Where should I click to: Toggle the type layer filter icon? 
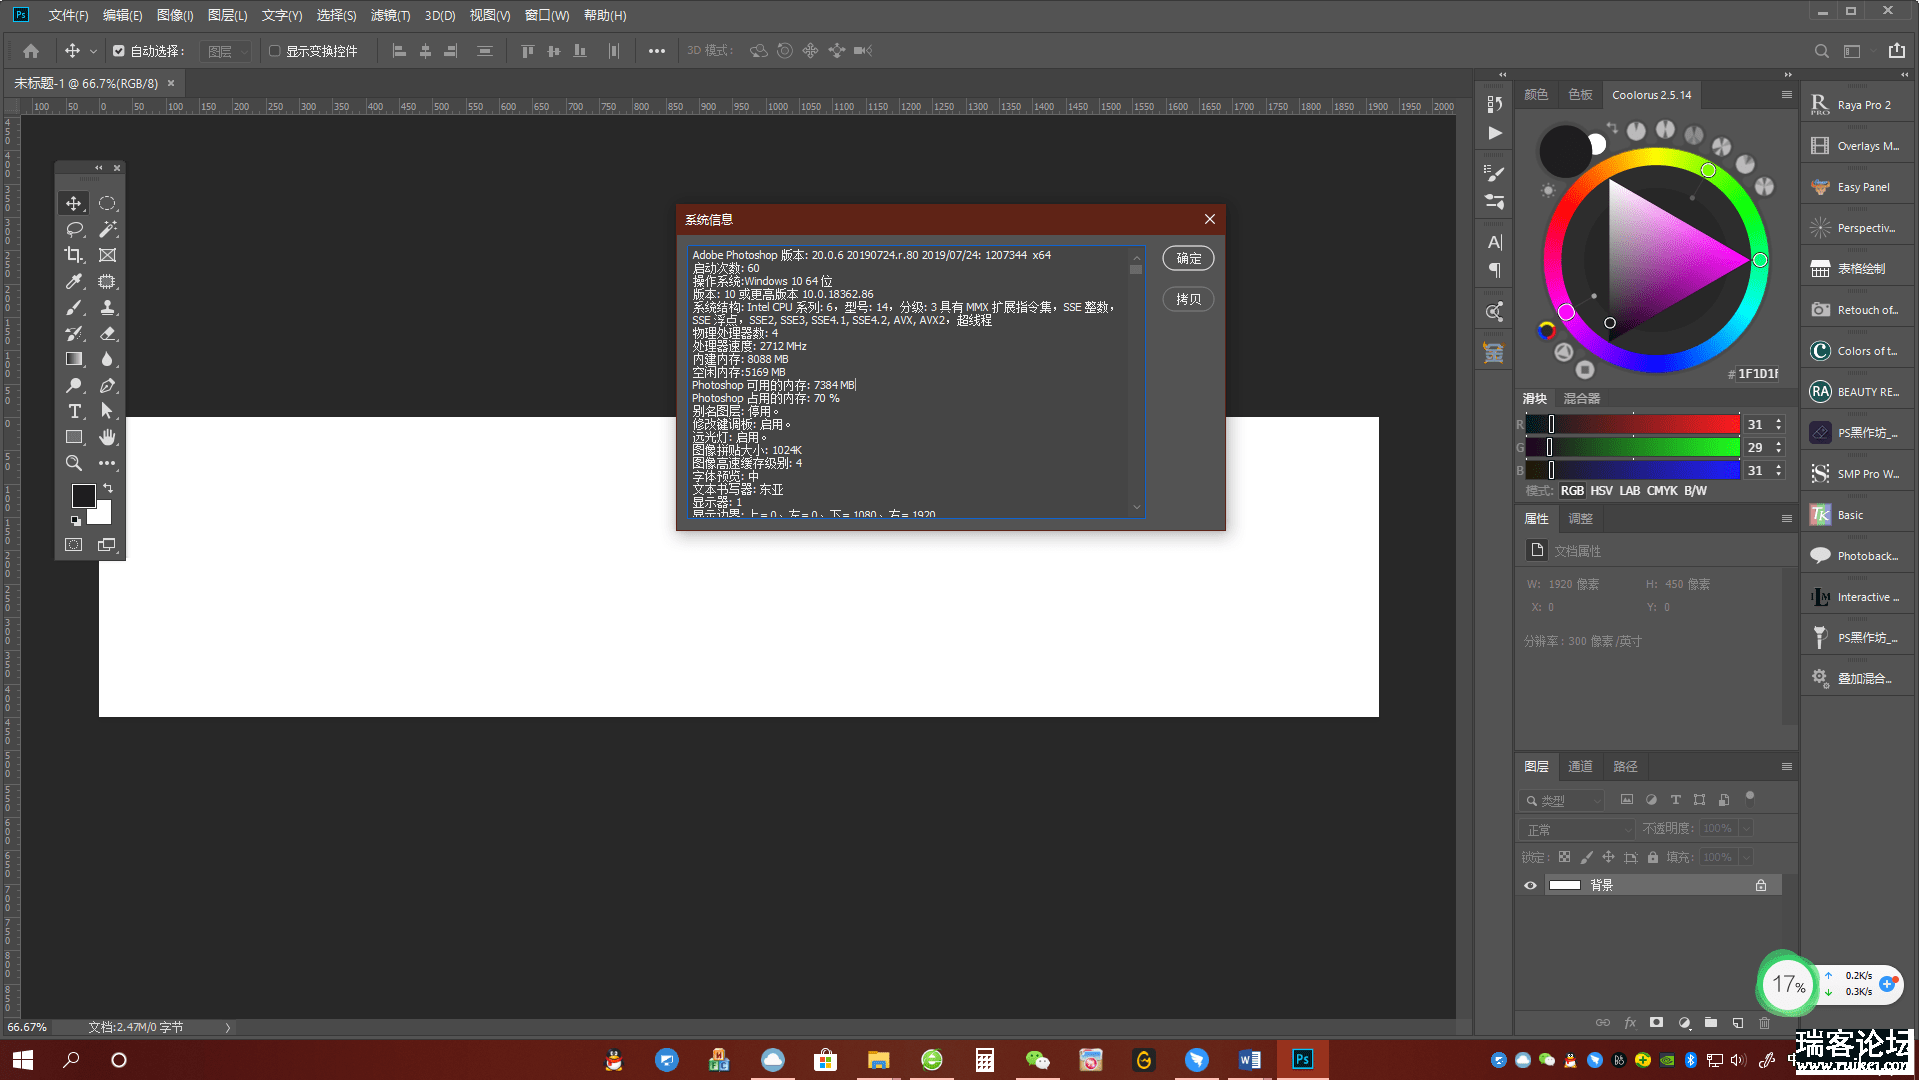click(x=1675, y=800)
